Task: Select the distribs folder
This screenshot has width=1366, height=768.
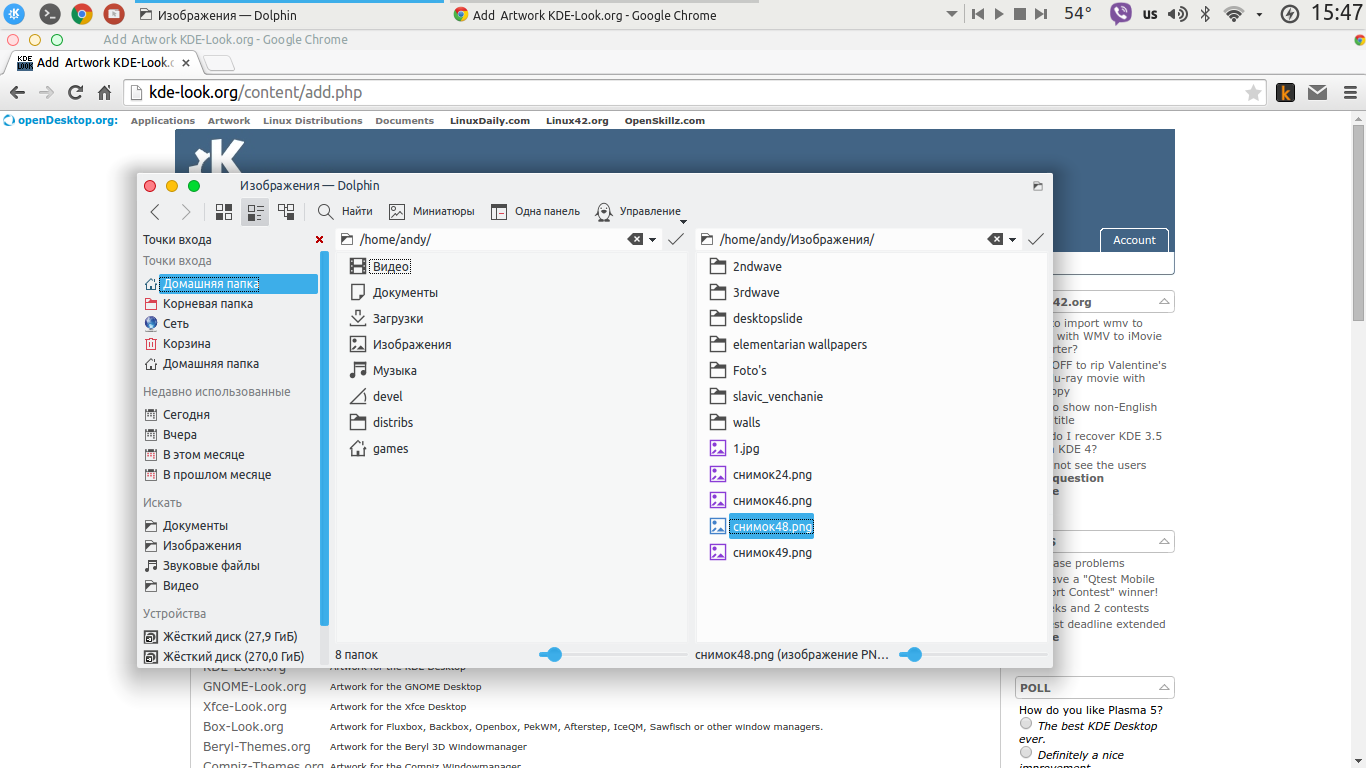Action: click(x=381, y=422)
